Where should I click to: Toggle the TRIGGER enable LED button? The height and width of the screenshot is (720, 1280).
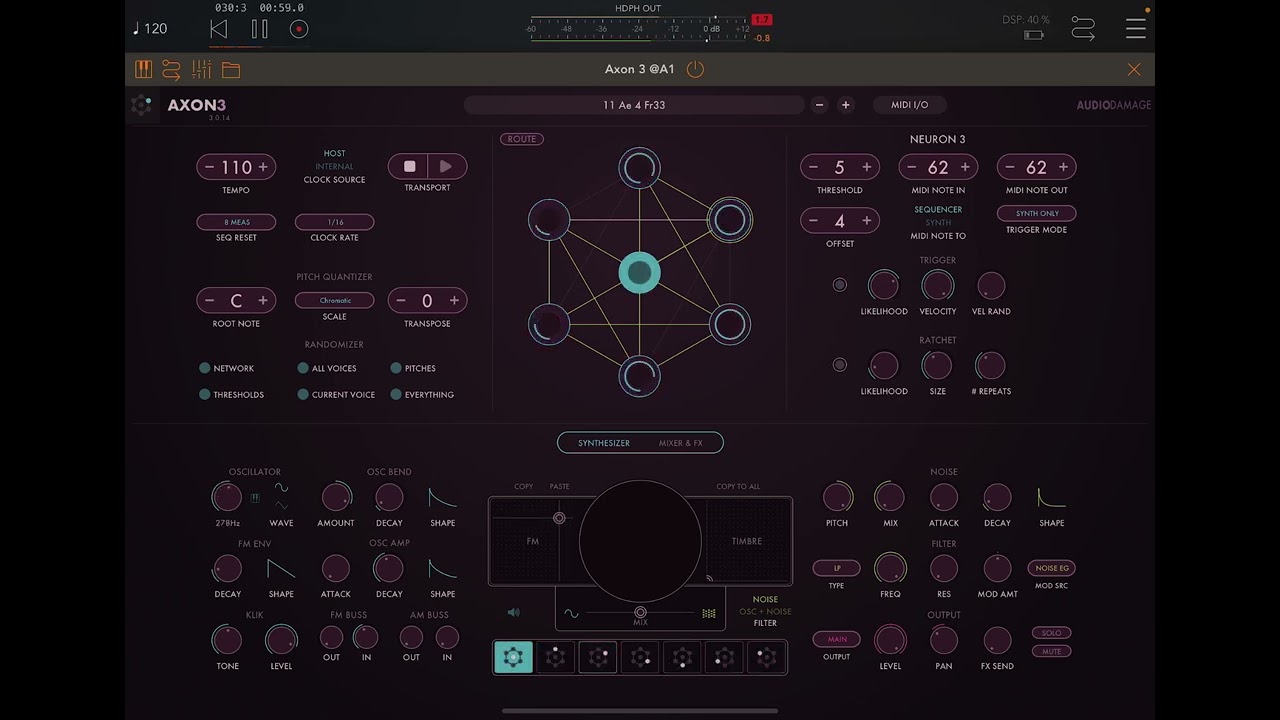coord(840,285)
